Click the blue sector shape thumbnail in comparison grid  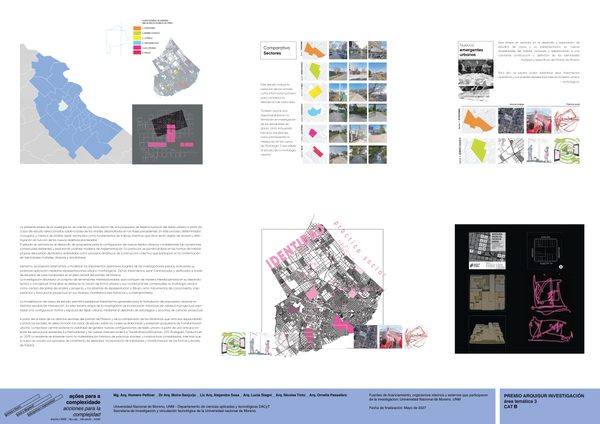[315, 113]
